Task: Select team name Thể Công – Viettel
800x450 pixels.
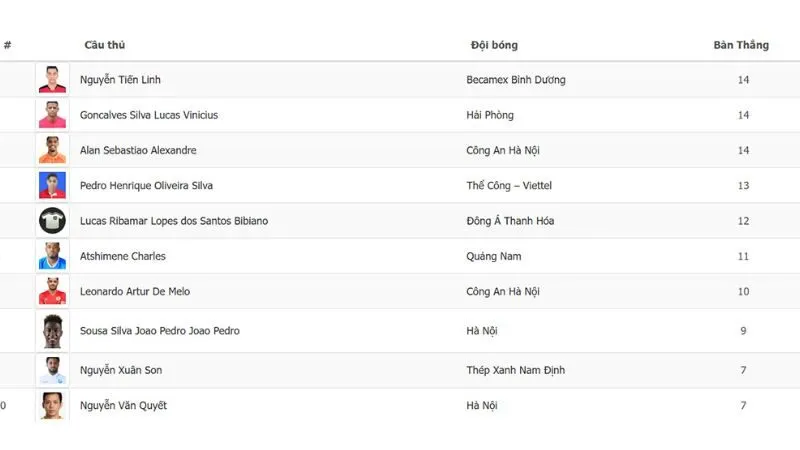Action: pyautogui.click(x=509, y=185)
